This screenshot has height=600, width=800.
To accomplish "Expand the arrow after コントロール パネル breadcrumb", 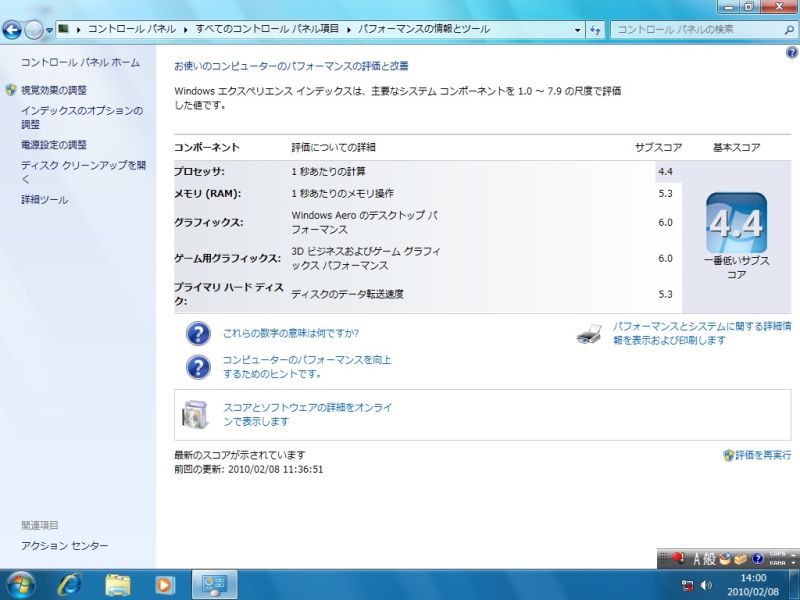I will pos(186,30).
